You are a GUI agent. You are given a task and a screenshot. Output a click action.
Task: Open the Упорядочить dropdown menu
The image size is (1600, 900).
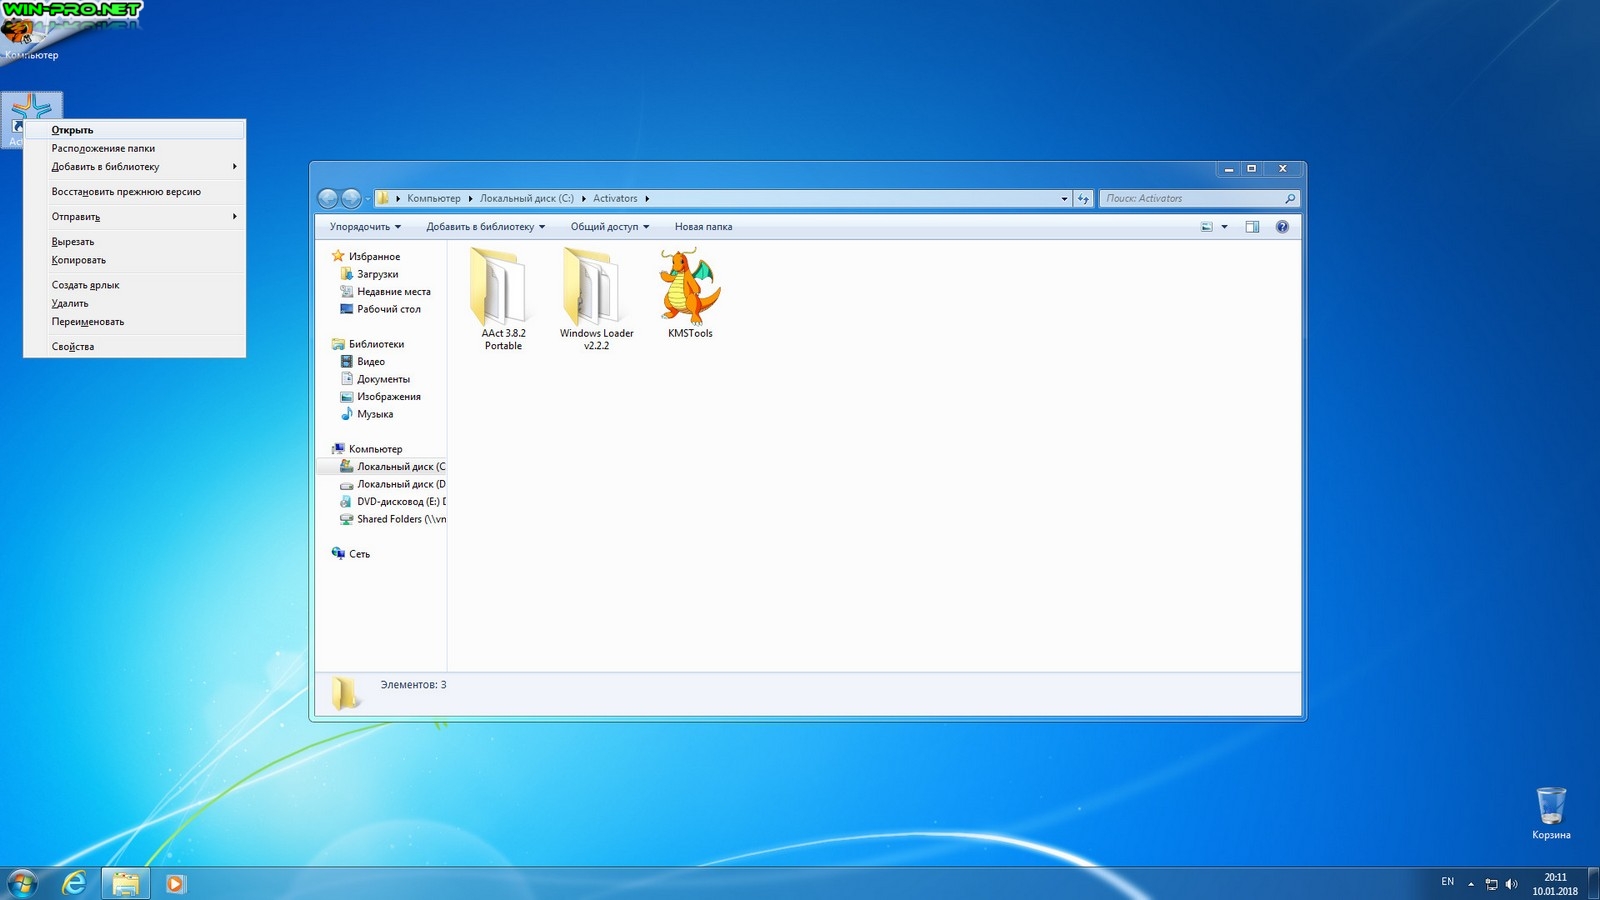(x=365, y=227)
